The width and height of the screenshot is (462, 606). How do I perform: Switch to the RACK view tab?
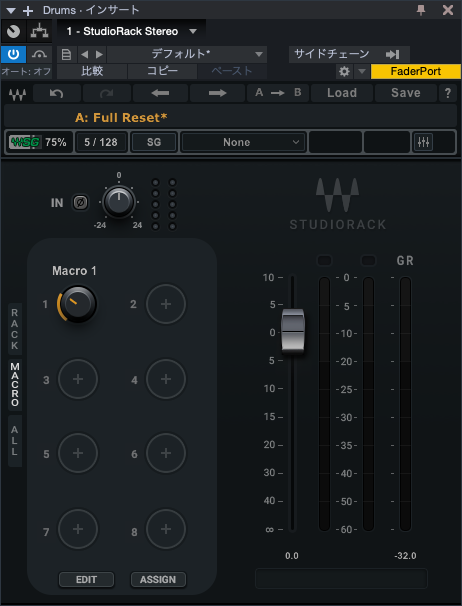15,329
